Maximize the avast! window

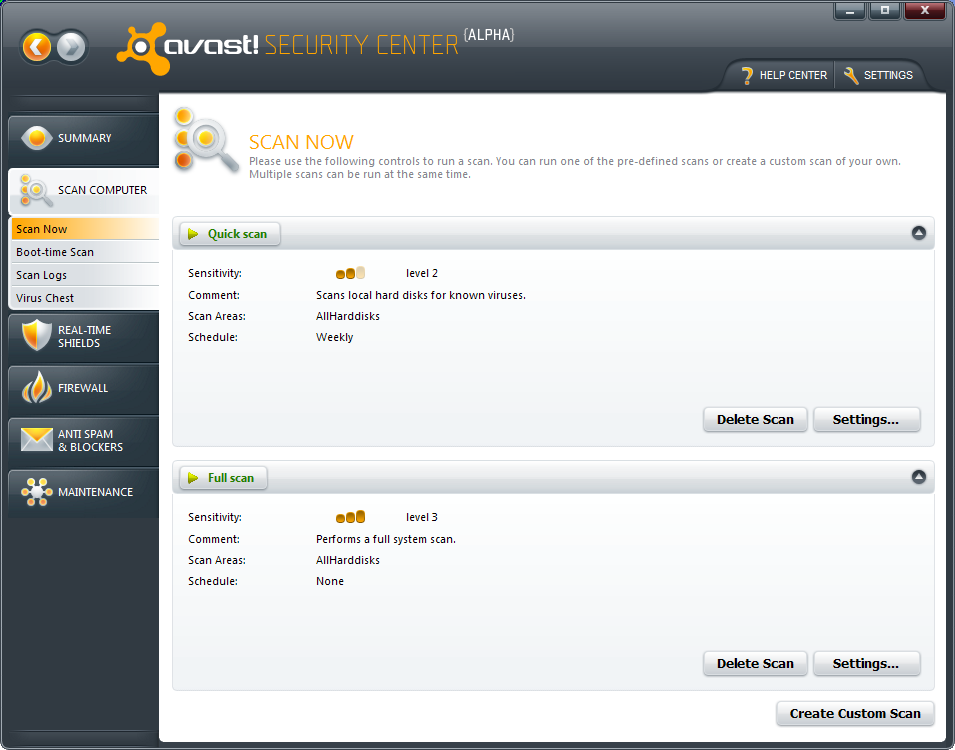[x=885, y=11]
